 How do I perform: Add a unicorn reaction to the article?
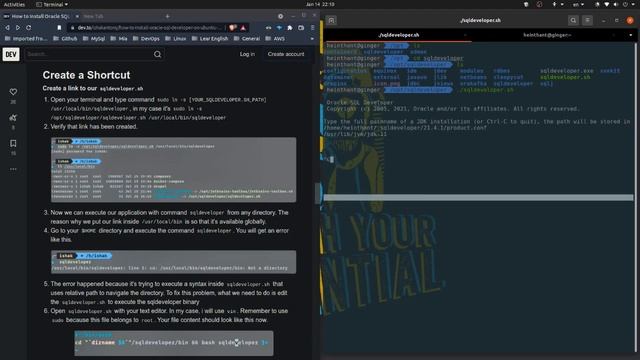(x=13, y=118)
